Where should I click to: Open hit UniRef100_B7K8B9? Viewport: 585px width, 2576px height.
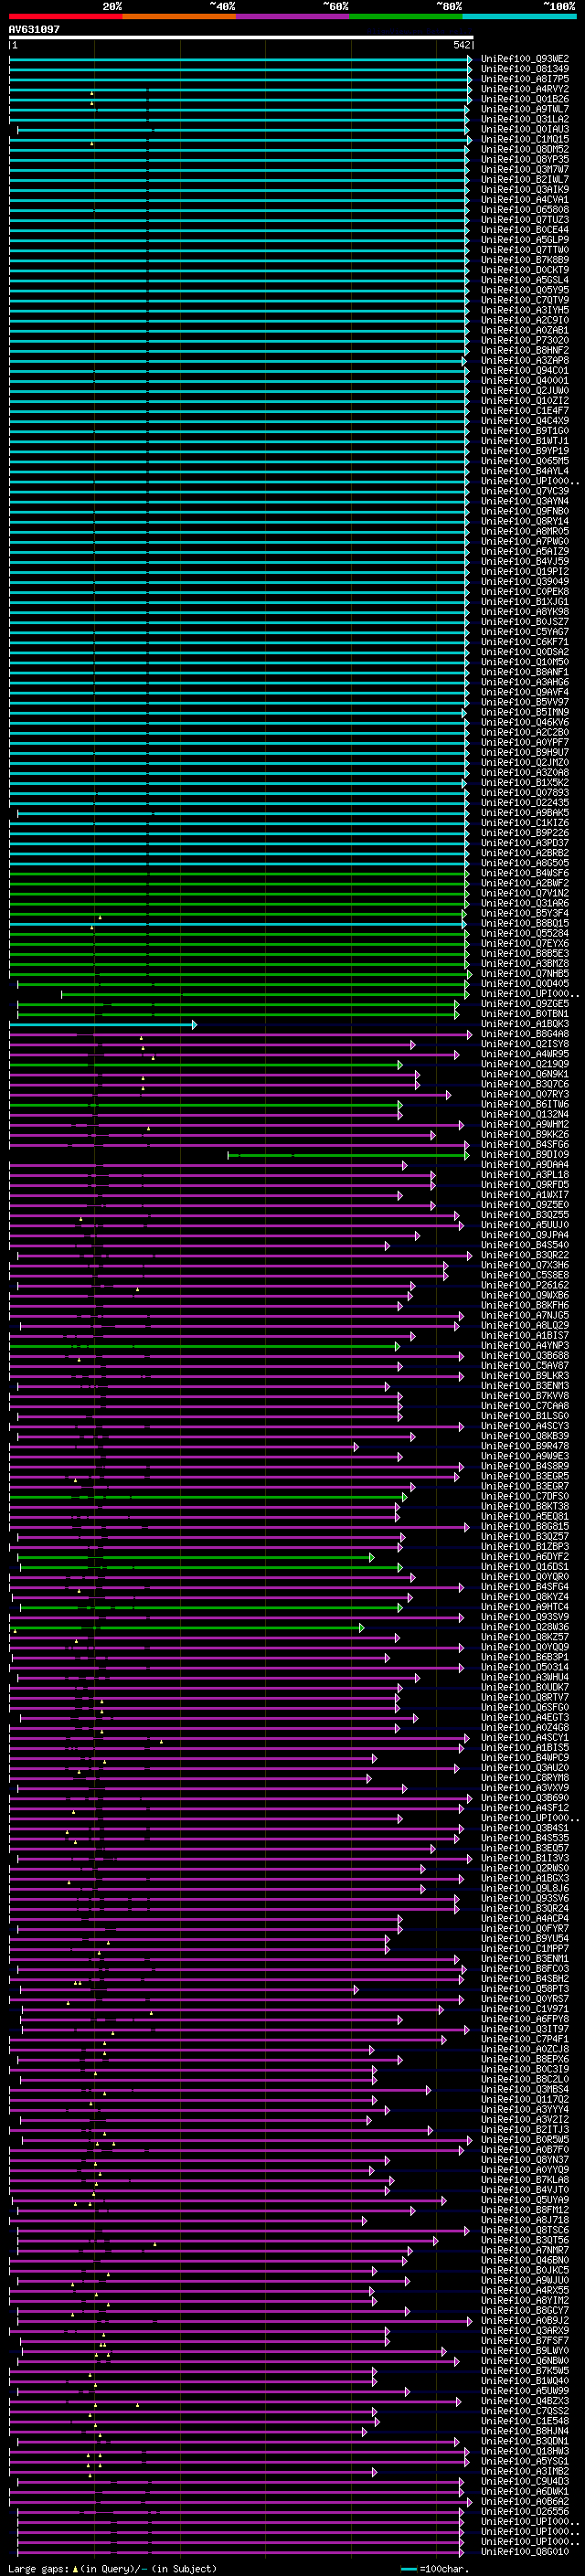[x=525, y=260]
